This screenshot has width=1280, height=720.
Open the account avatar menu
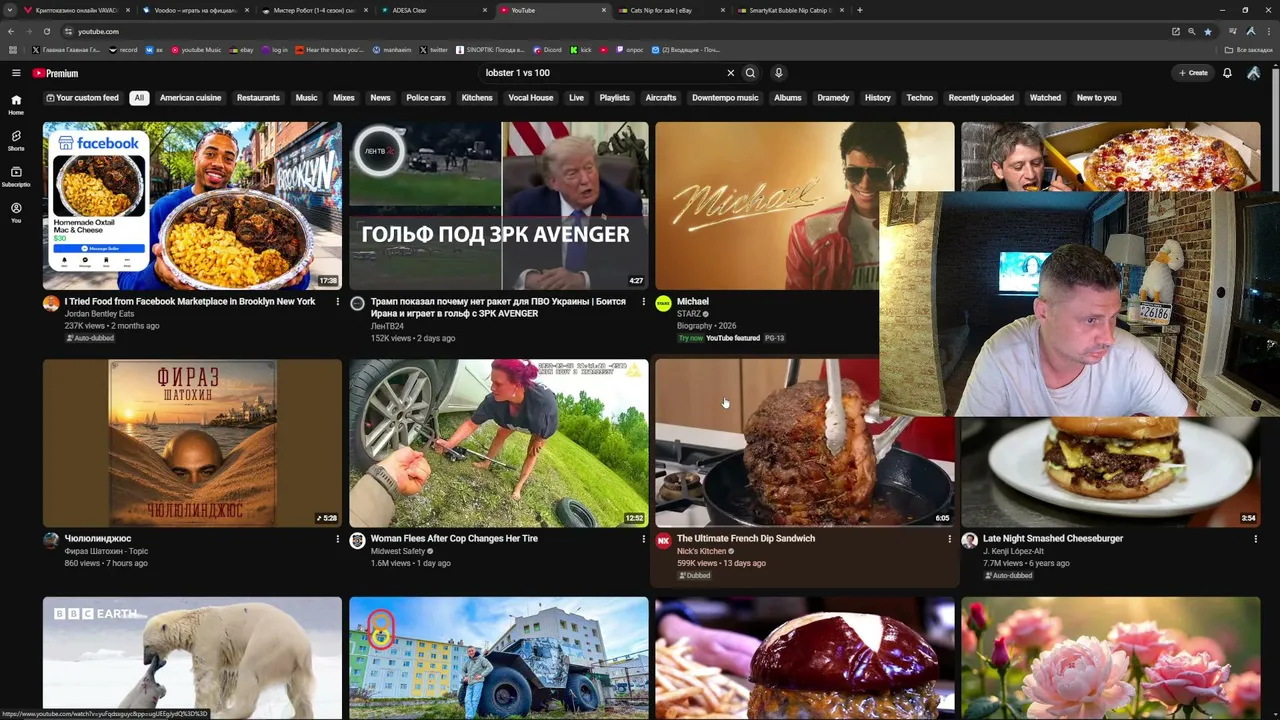click(1253, 73)
